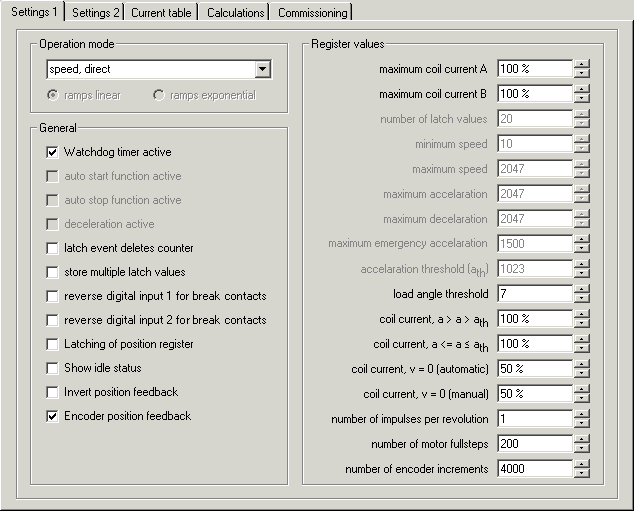Click the coil current a > ath field

point(535,319)
